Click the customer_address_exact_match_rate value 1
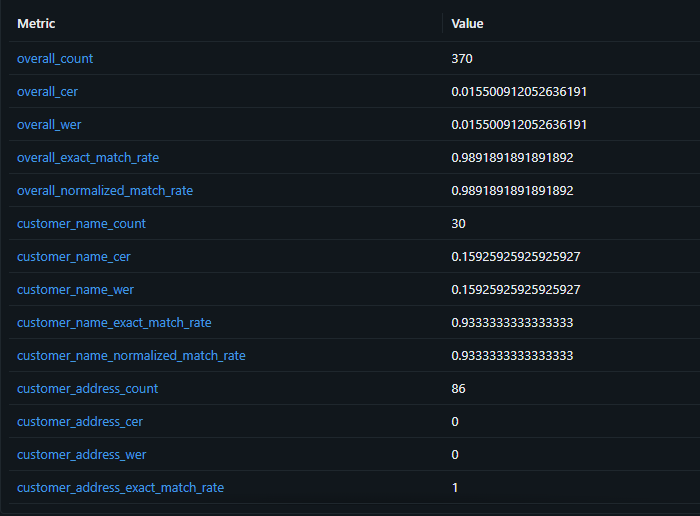The height and width of the screenshot is (516, 700). pos(455,488)
